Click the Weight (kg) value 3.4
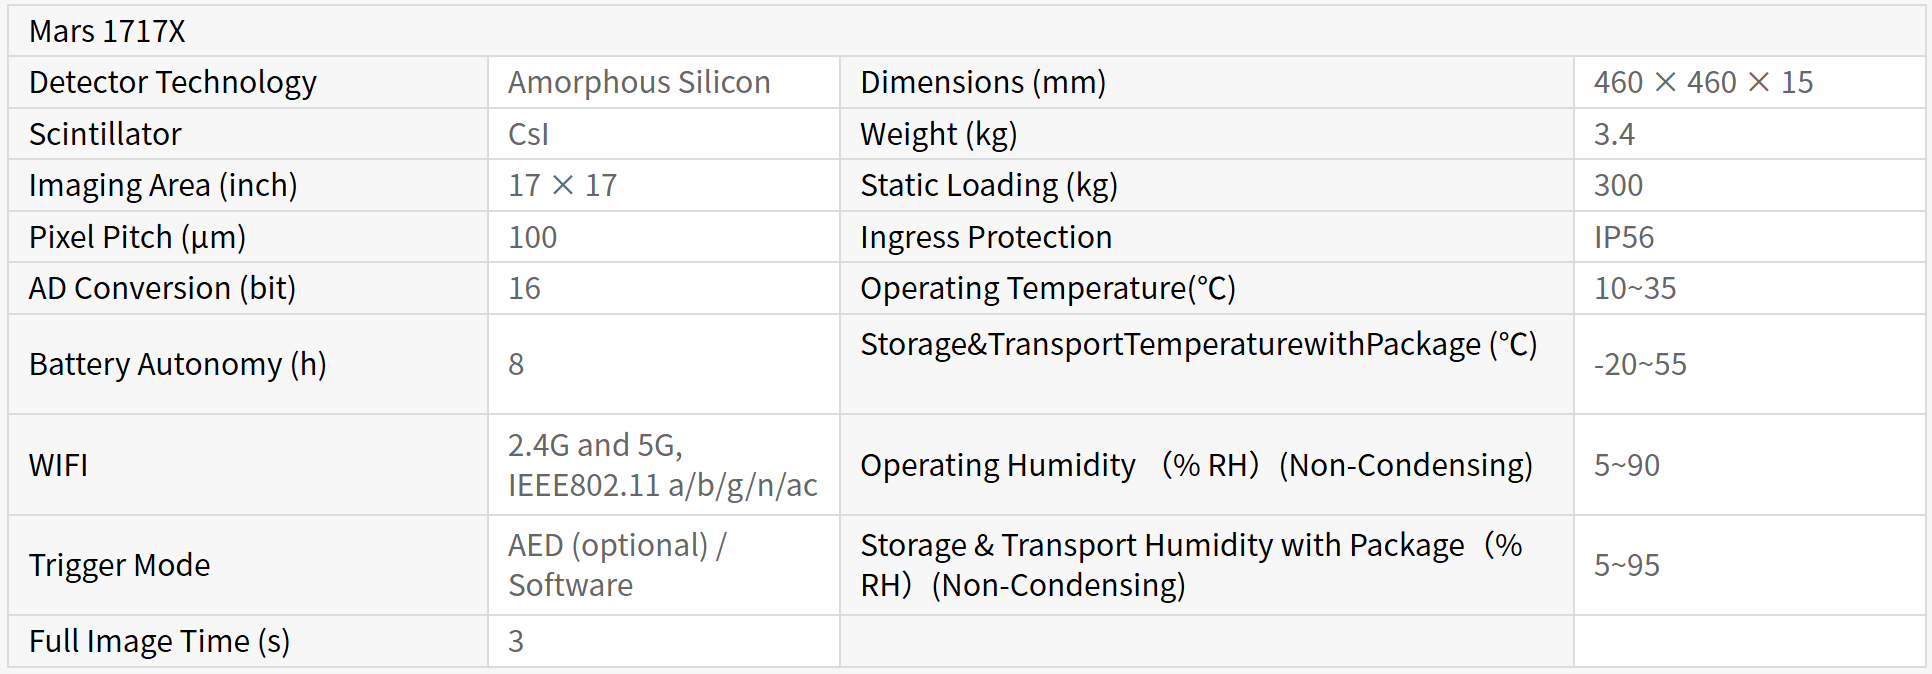1932x674 pixels. point(1614,135)
